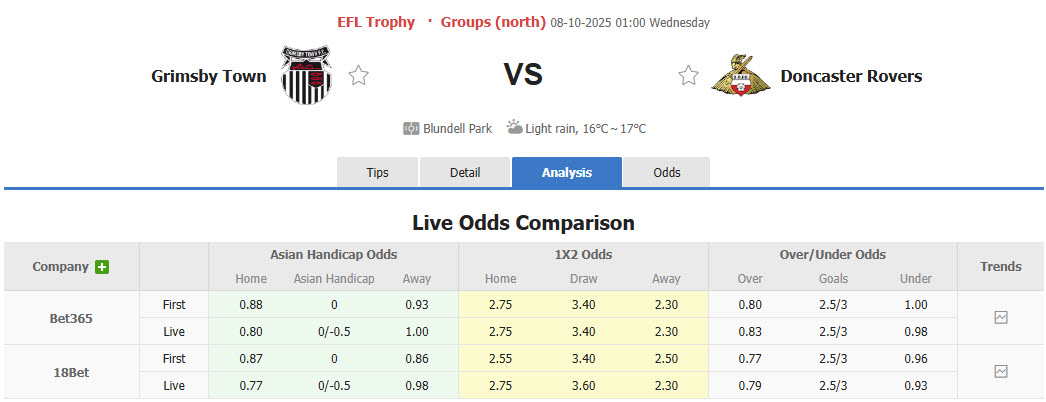Switch to the Detail tab
Viewport: 1046px width, 402px height.
click(x=465, y=173)
